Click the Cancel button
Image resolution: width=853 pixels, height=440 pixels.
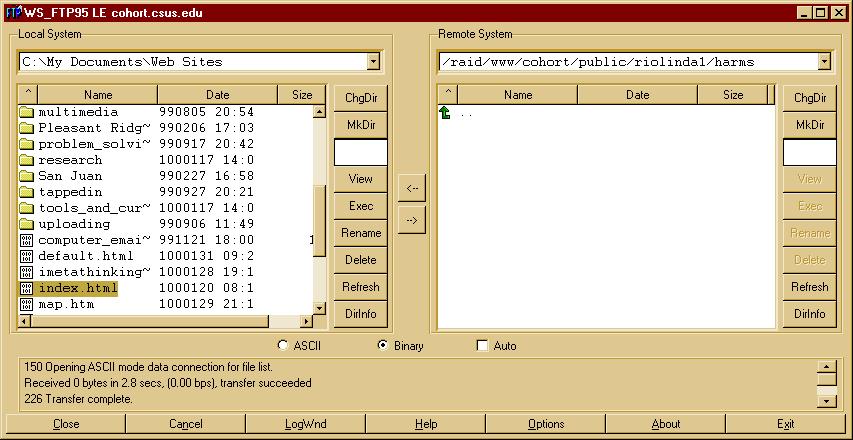186,424
